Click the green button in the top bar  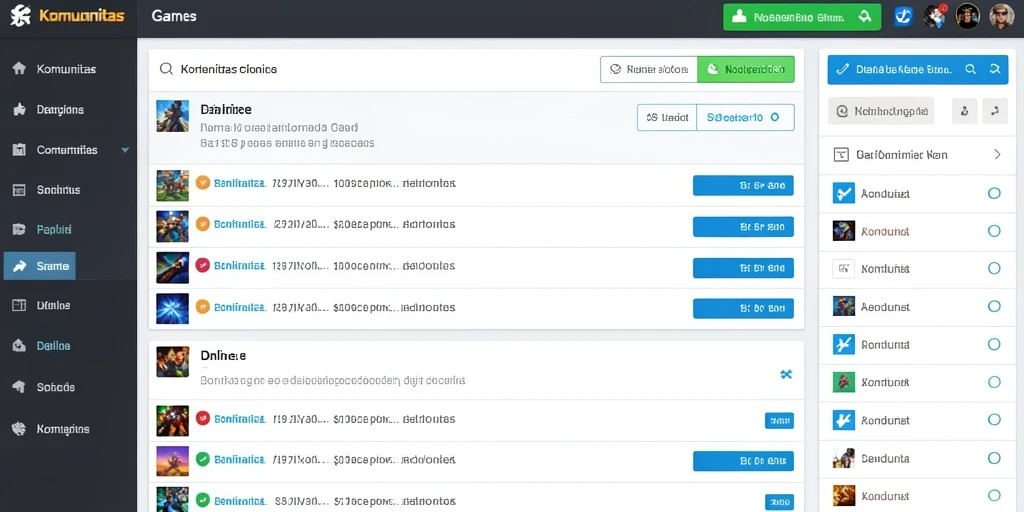[x=802, y=17]
